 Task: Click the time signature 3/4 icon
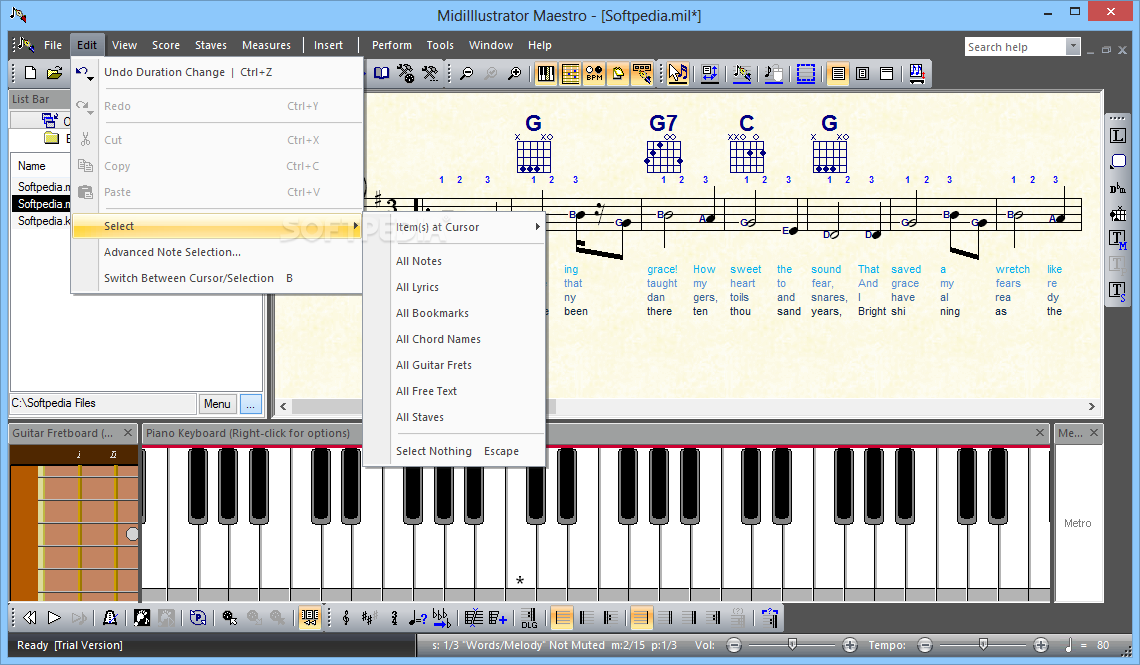point(393,618)
